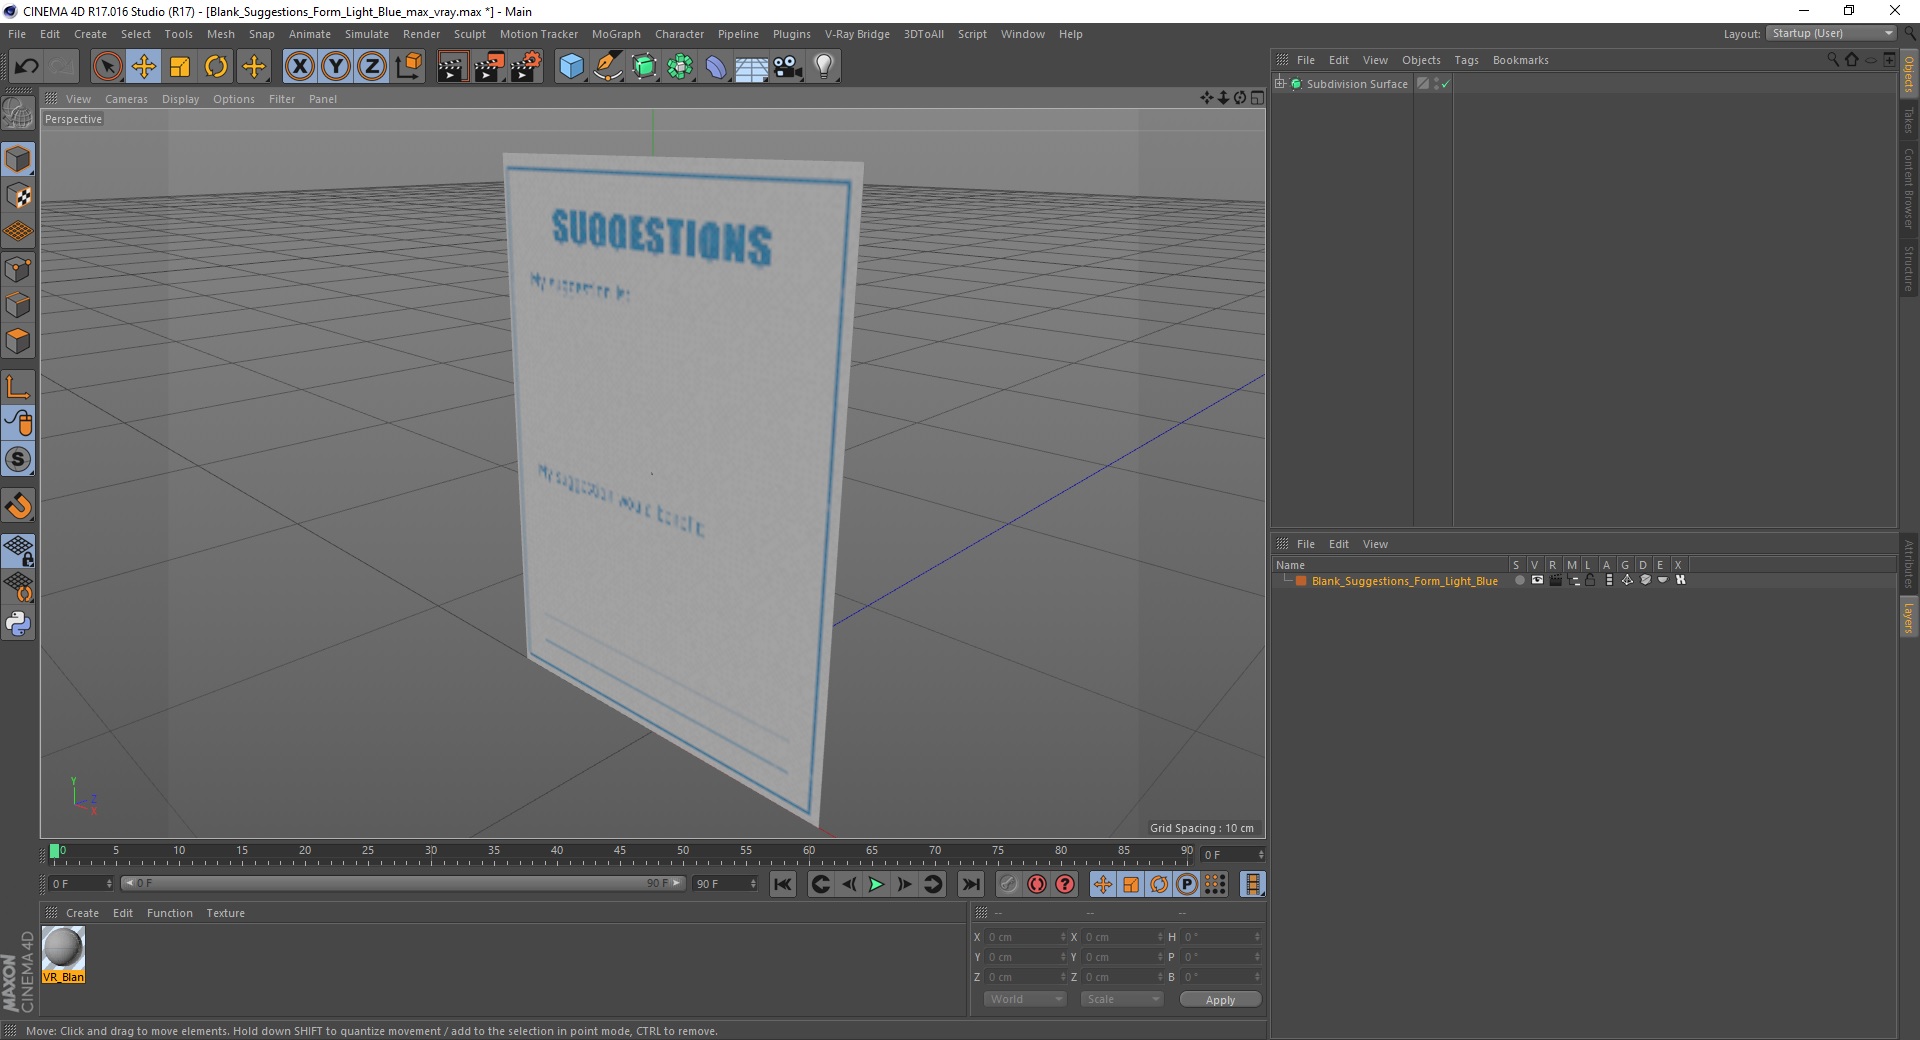Add a Light object via bulb icon
This screenshot has width=1920, height=1040.
click(x=824, y=67)
